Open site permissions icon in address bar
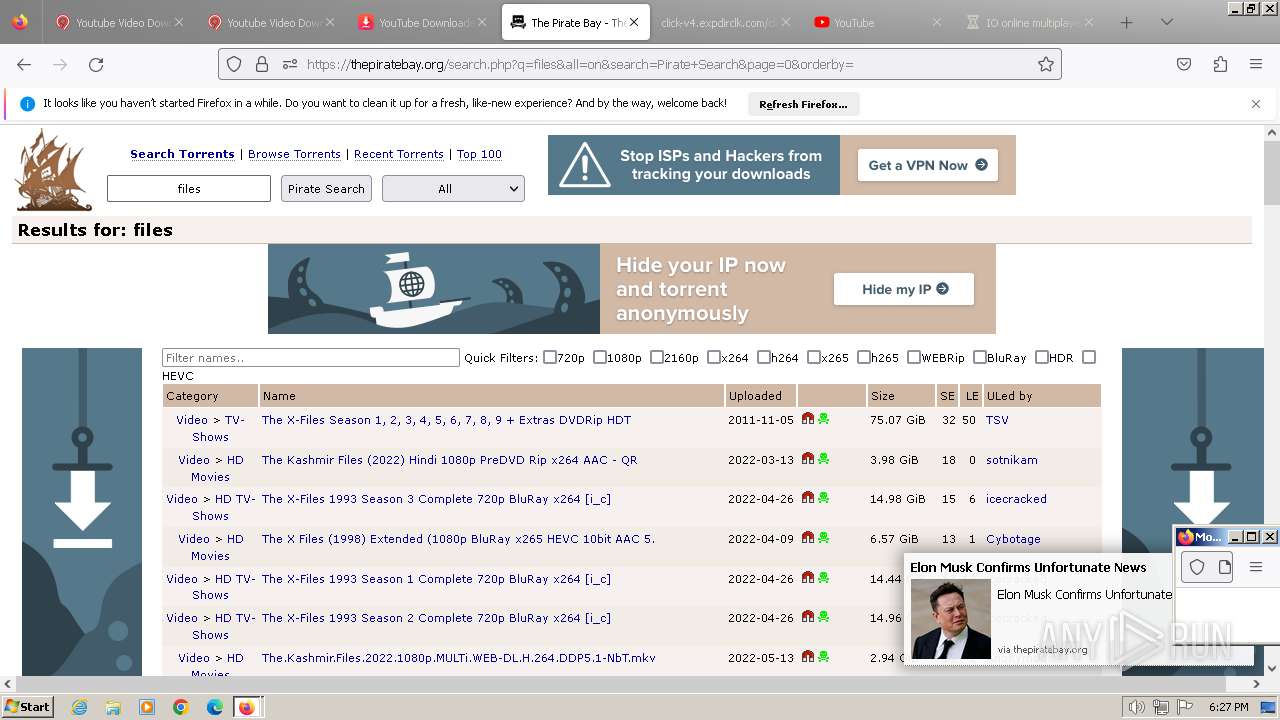Image resolution: width=1280 pixels, height=720 pixels. click(x=290, y=64)
